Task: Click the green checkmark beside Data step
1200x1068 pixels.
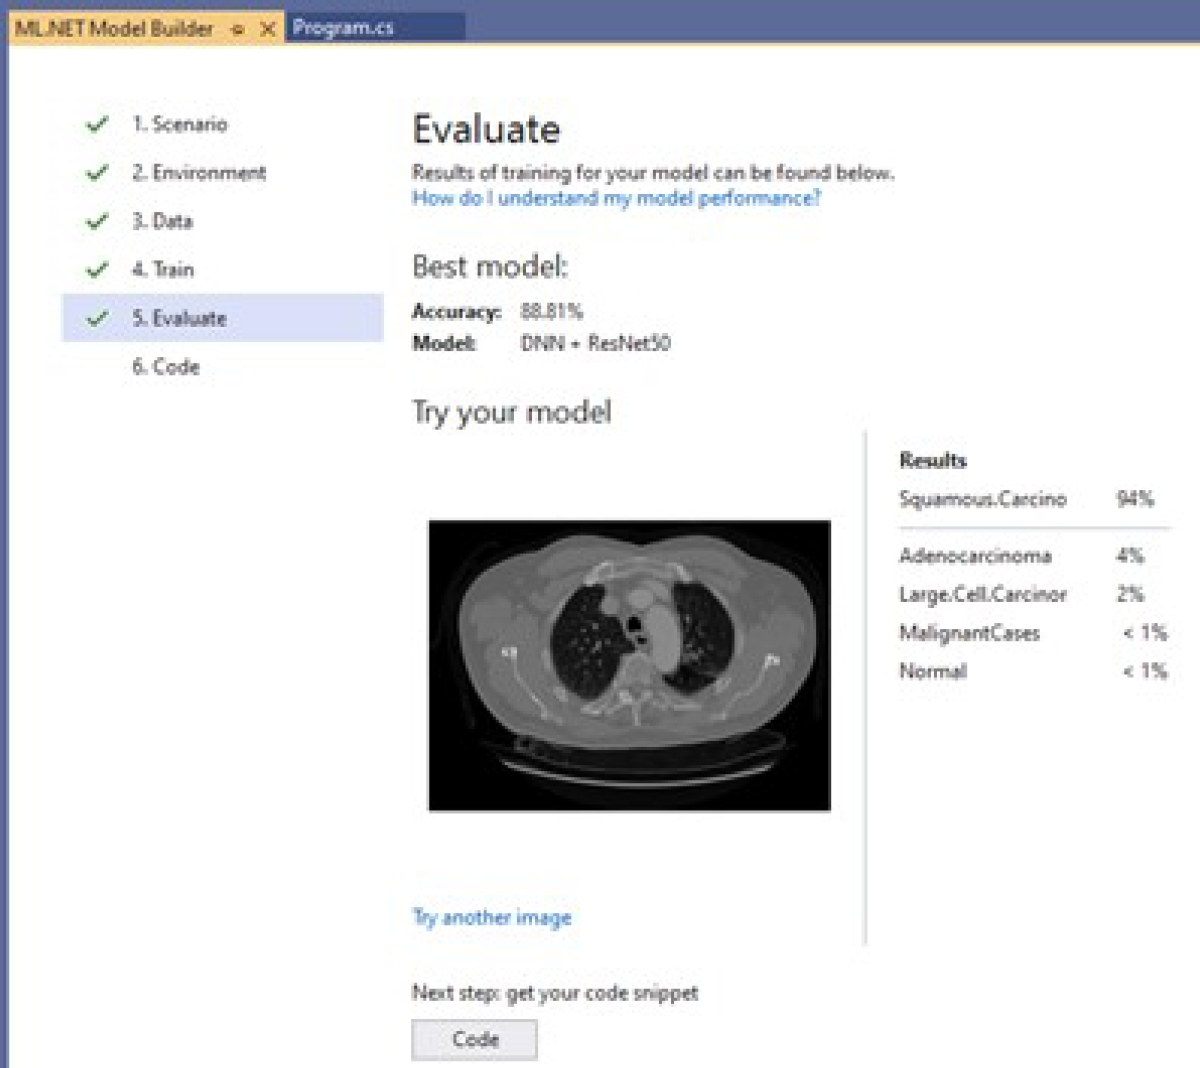Action: (97, 221)
